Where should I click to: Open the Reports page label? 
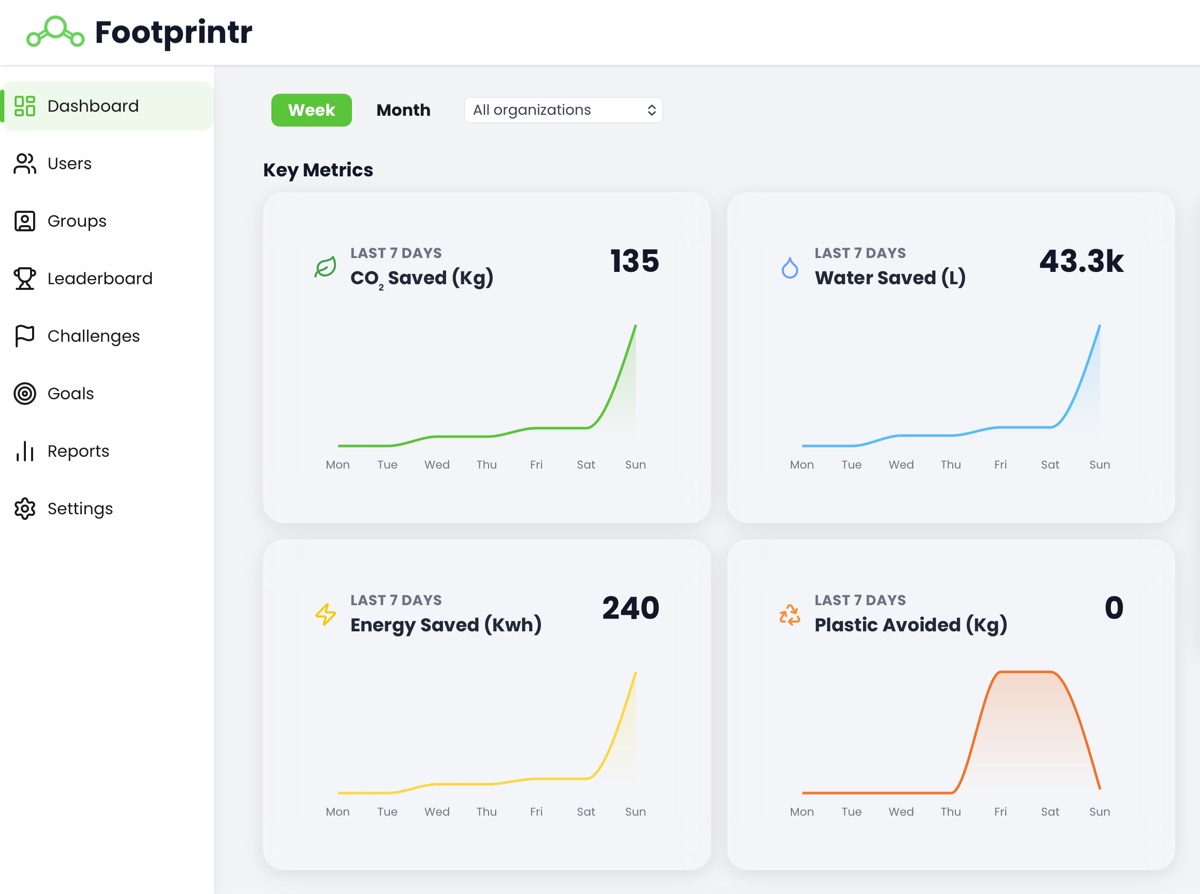(x=78, y=451)
